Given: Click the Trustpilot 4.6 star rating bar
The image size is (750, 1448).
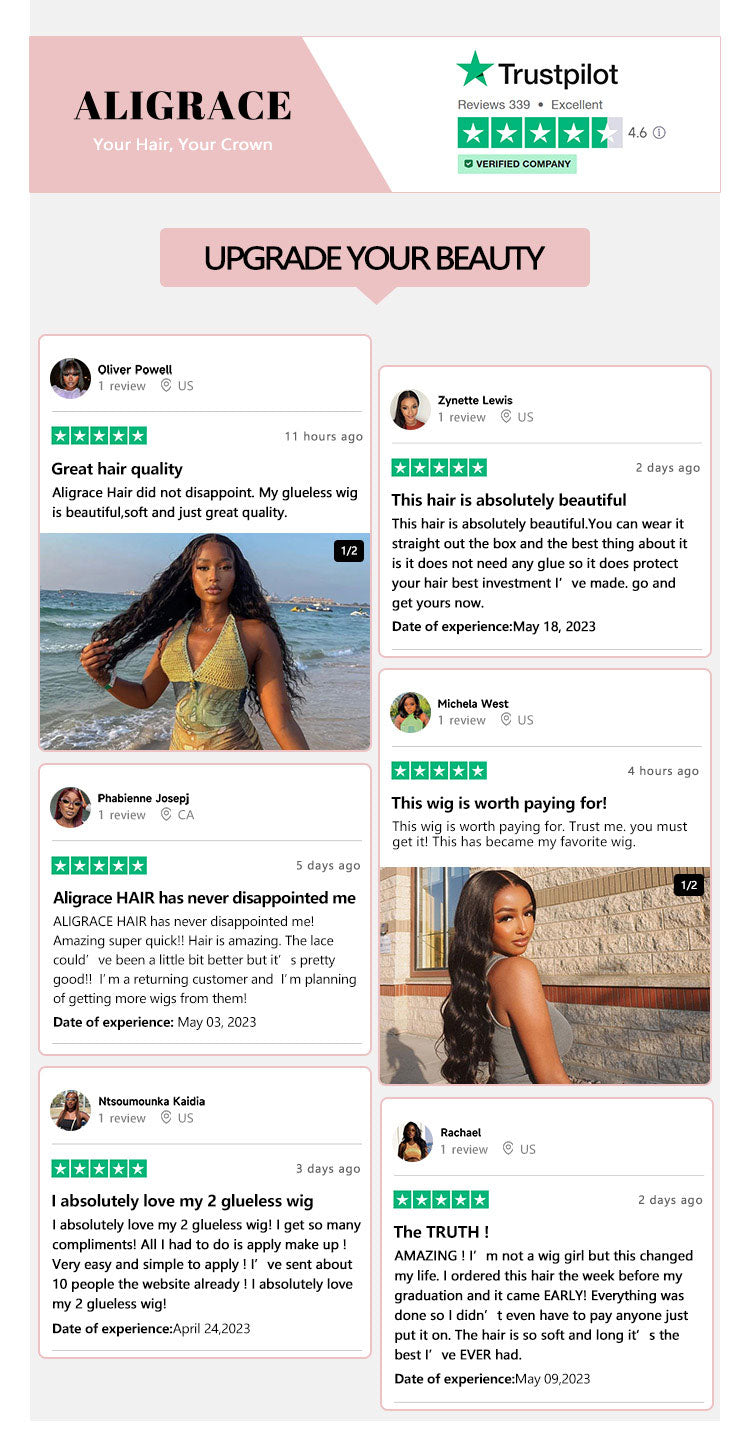Looking at the screenshot, I should [540, 133].
